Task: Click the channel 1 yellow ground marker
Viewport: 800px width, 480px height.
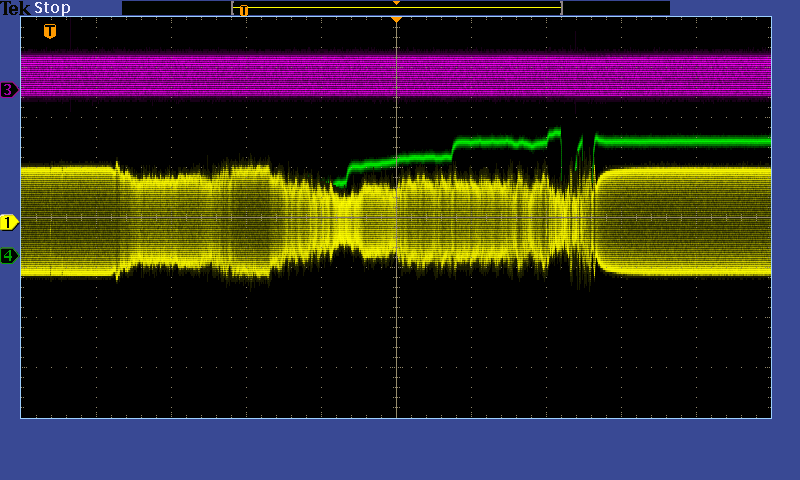Action: [x=9, y=222]
